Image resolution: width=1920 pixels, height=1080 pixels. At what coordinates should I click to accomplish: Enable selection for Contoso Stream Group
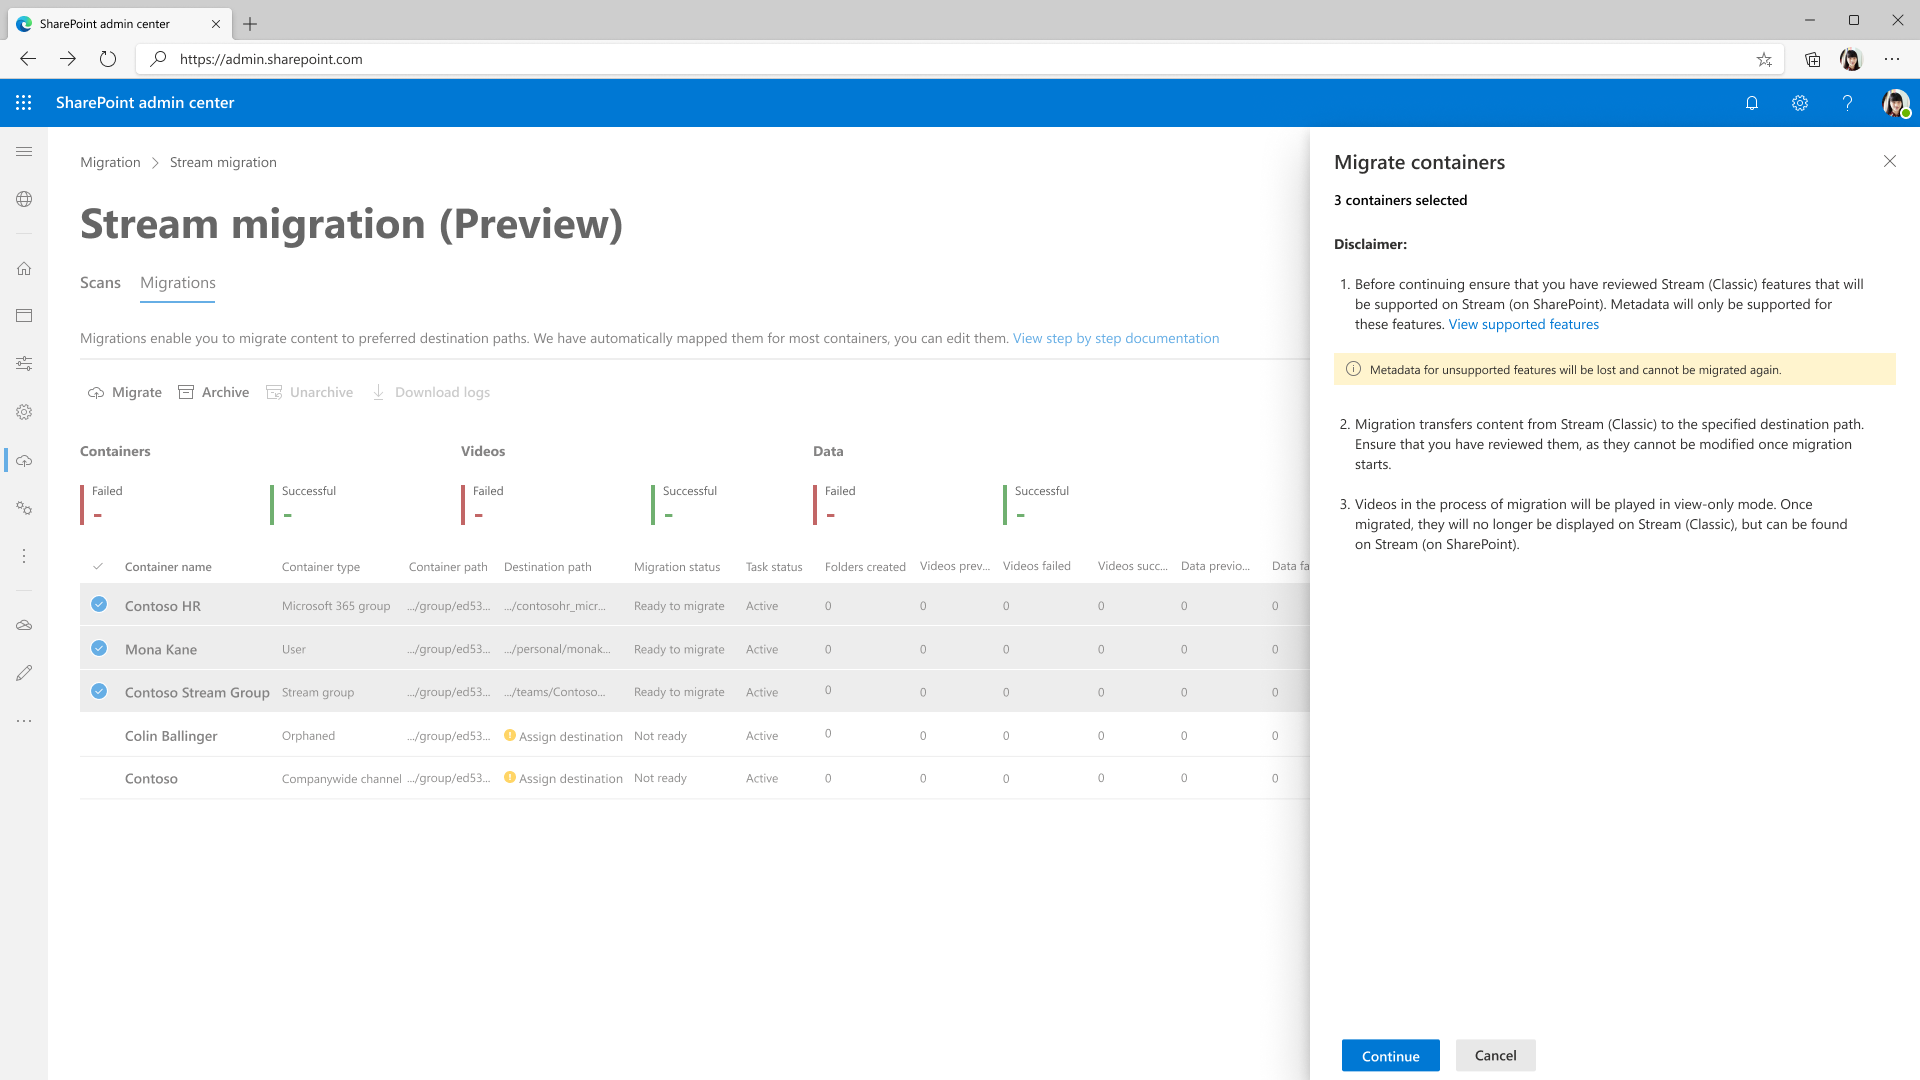[x=99, y=690]
